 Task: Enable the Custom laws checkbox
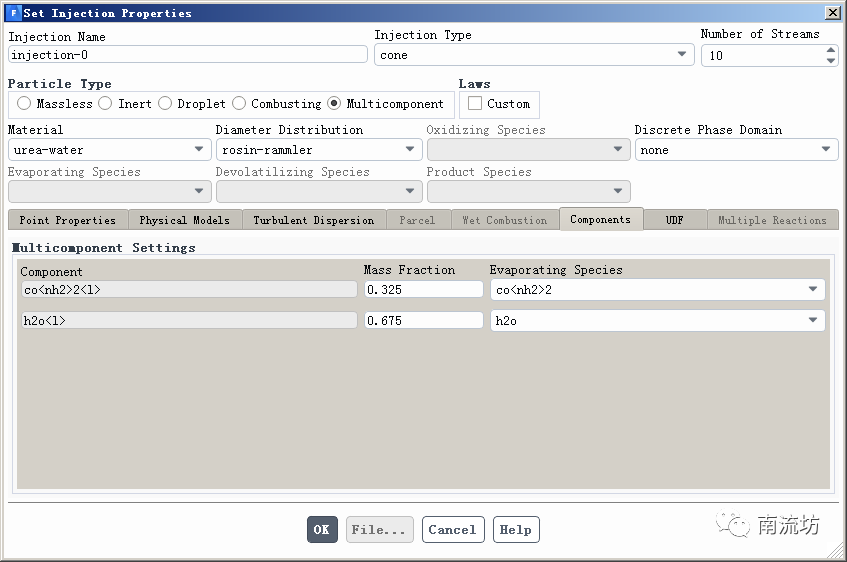pyautogui.click(x=475, y=104)
